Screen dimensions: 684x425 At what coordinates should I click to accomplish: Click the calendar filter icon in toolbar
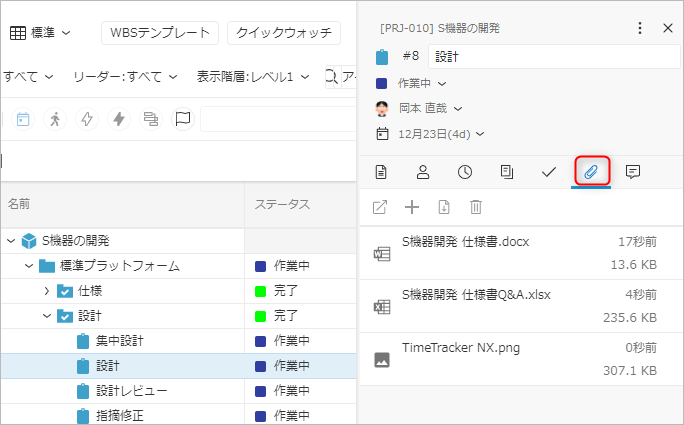point(23,119)
